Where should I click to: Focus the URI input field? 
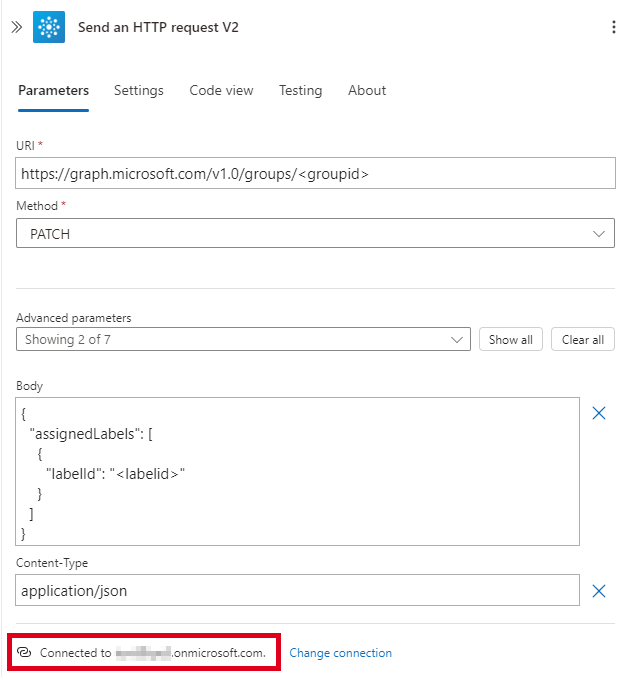315,174
